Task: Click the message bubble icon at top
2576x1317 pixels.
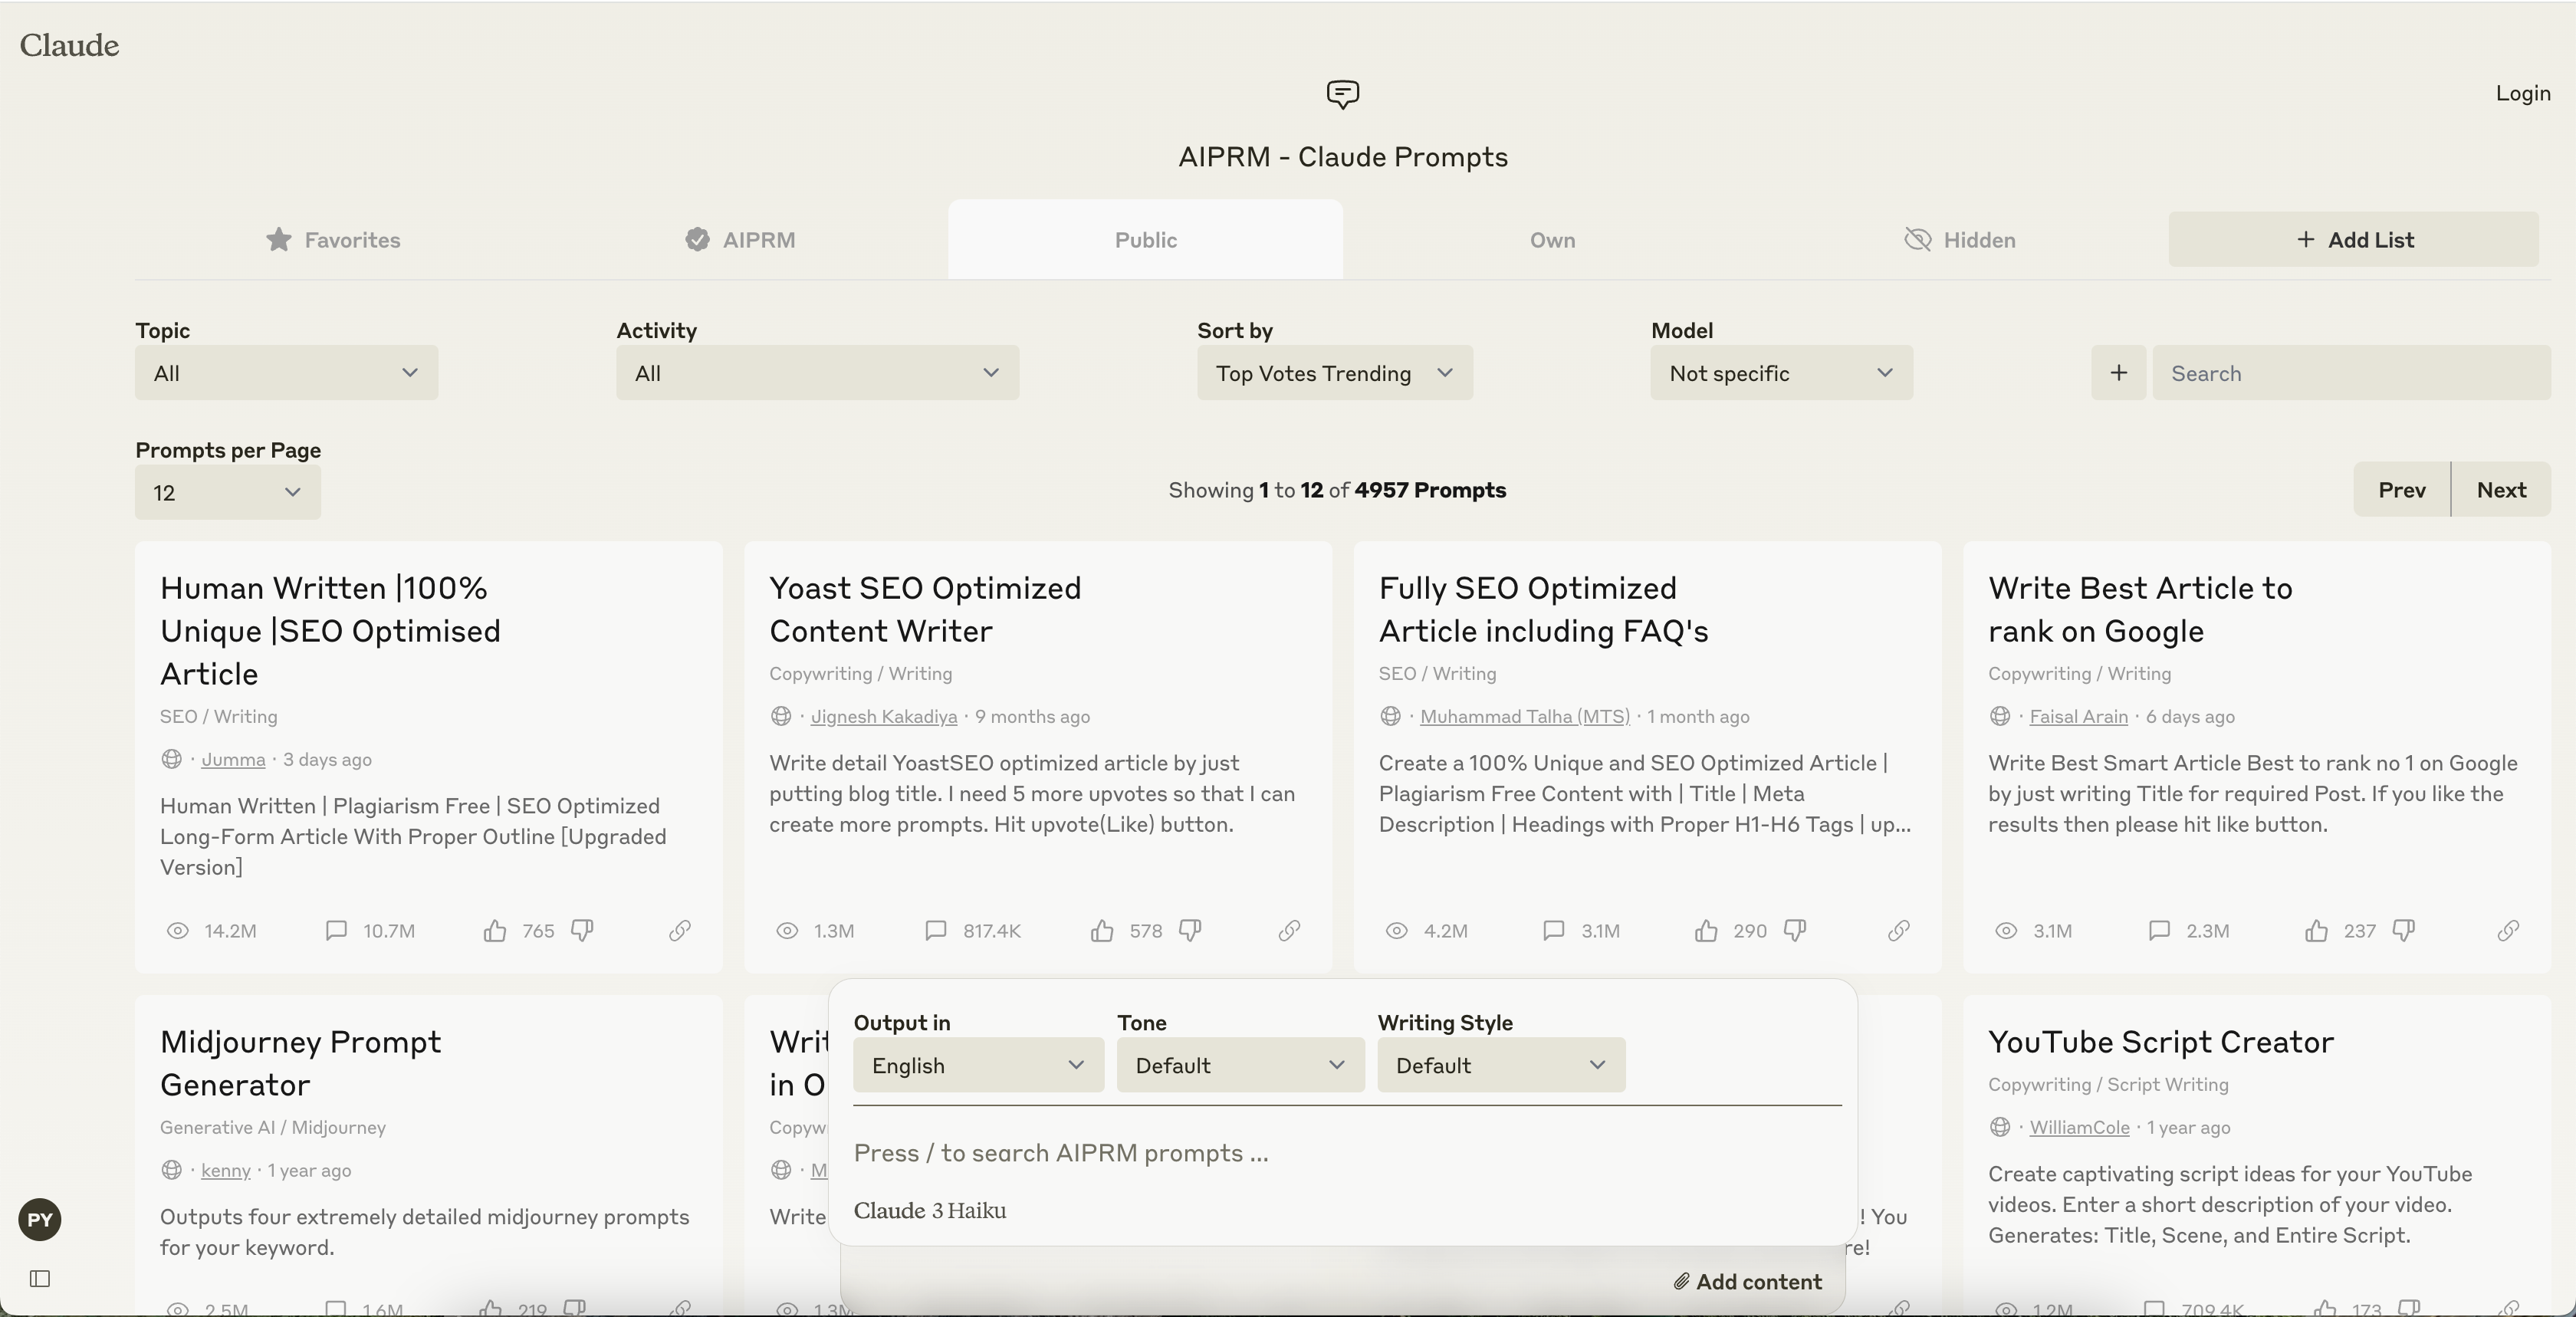Action: tap(1343, 93)
